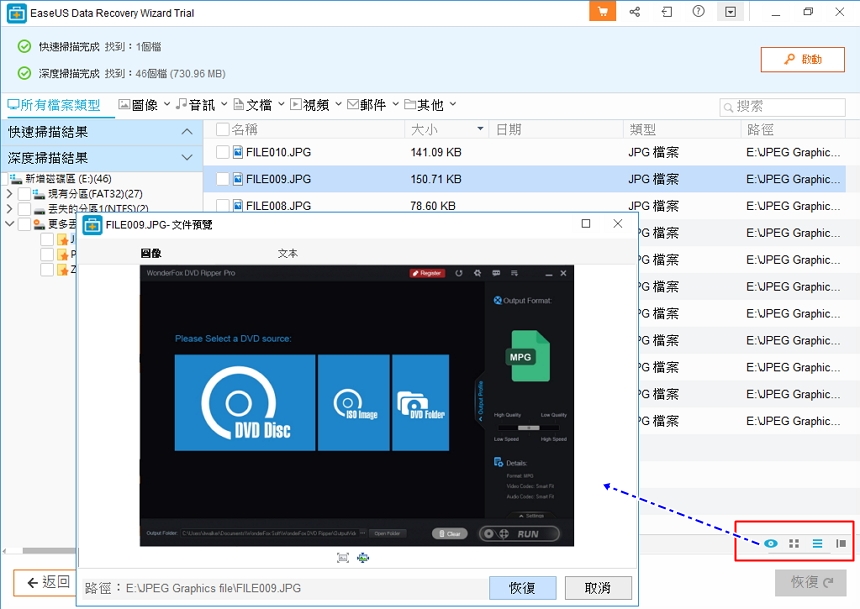Select the 其他 filter tab
The image size is (860, 609).
pyautogui.click(x=424, y=104)
